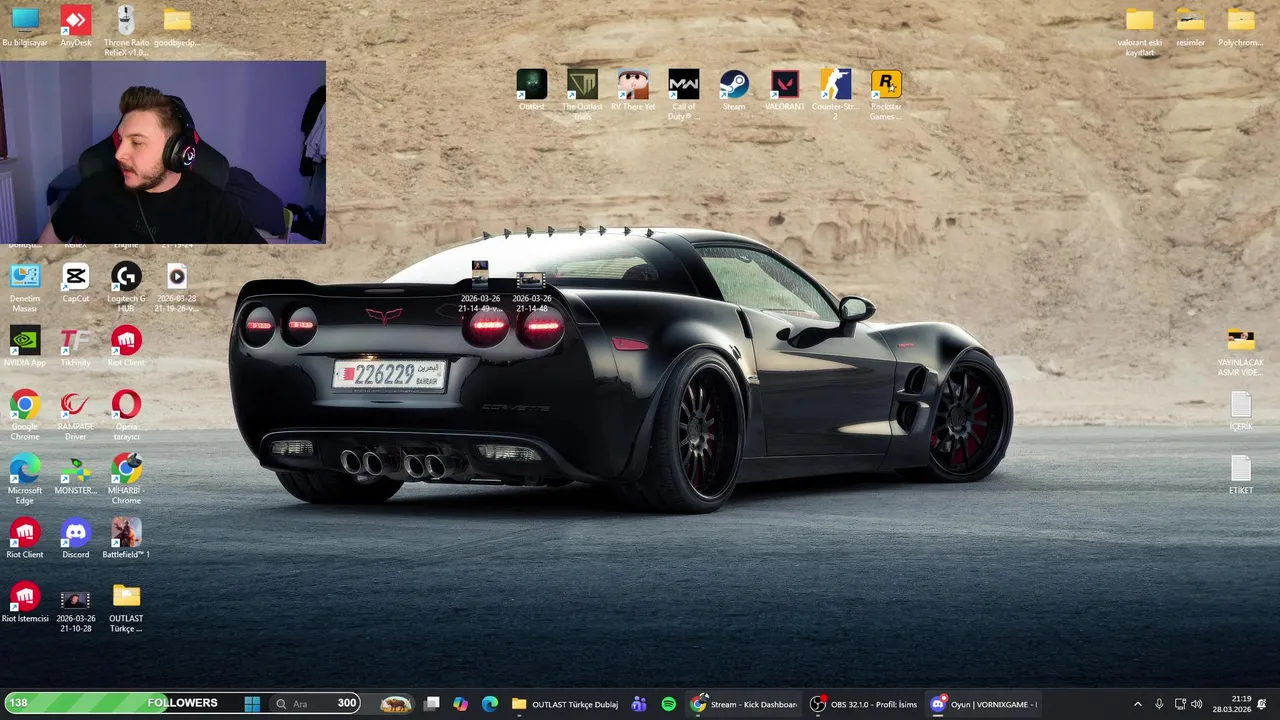Viewport: 1280px width, 720px height.
Task: Launch The Outlast Trials shortcut
Action: (582, 94)
